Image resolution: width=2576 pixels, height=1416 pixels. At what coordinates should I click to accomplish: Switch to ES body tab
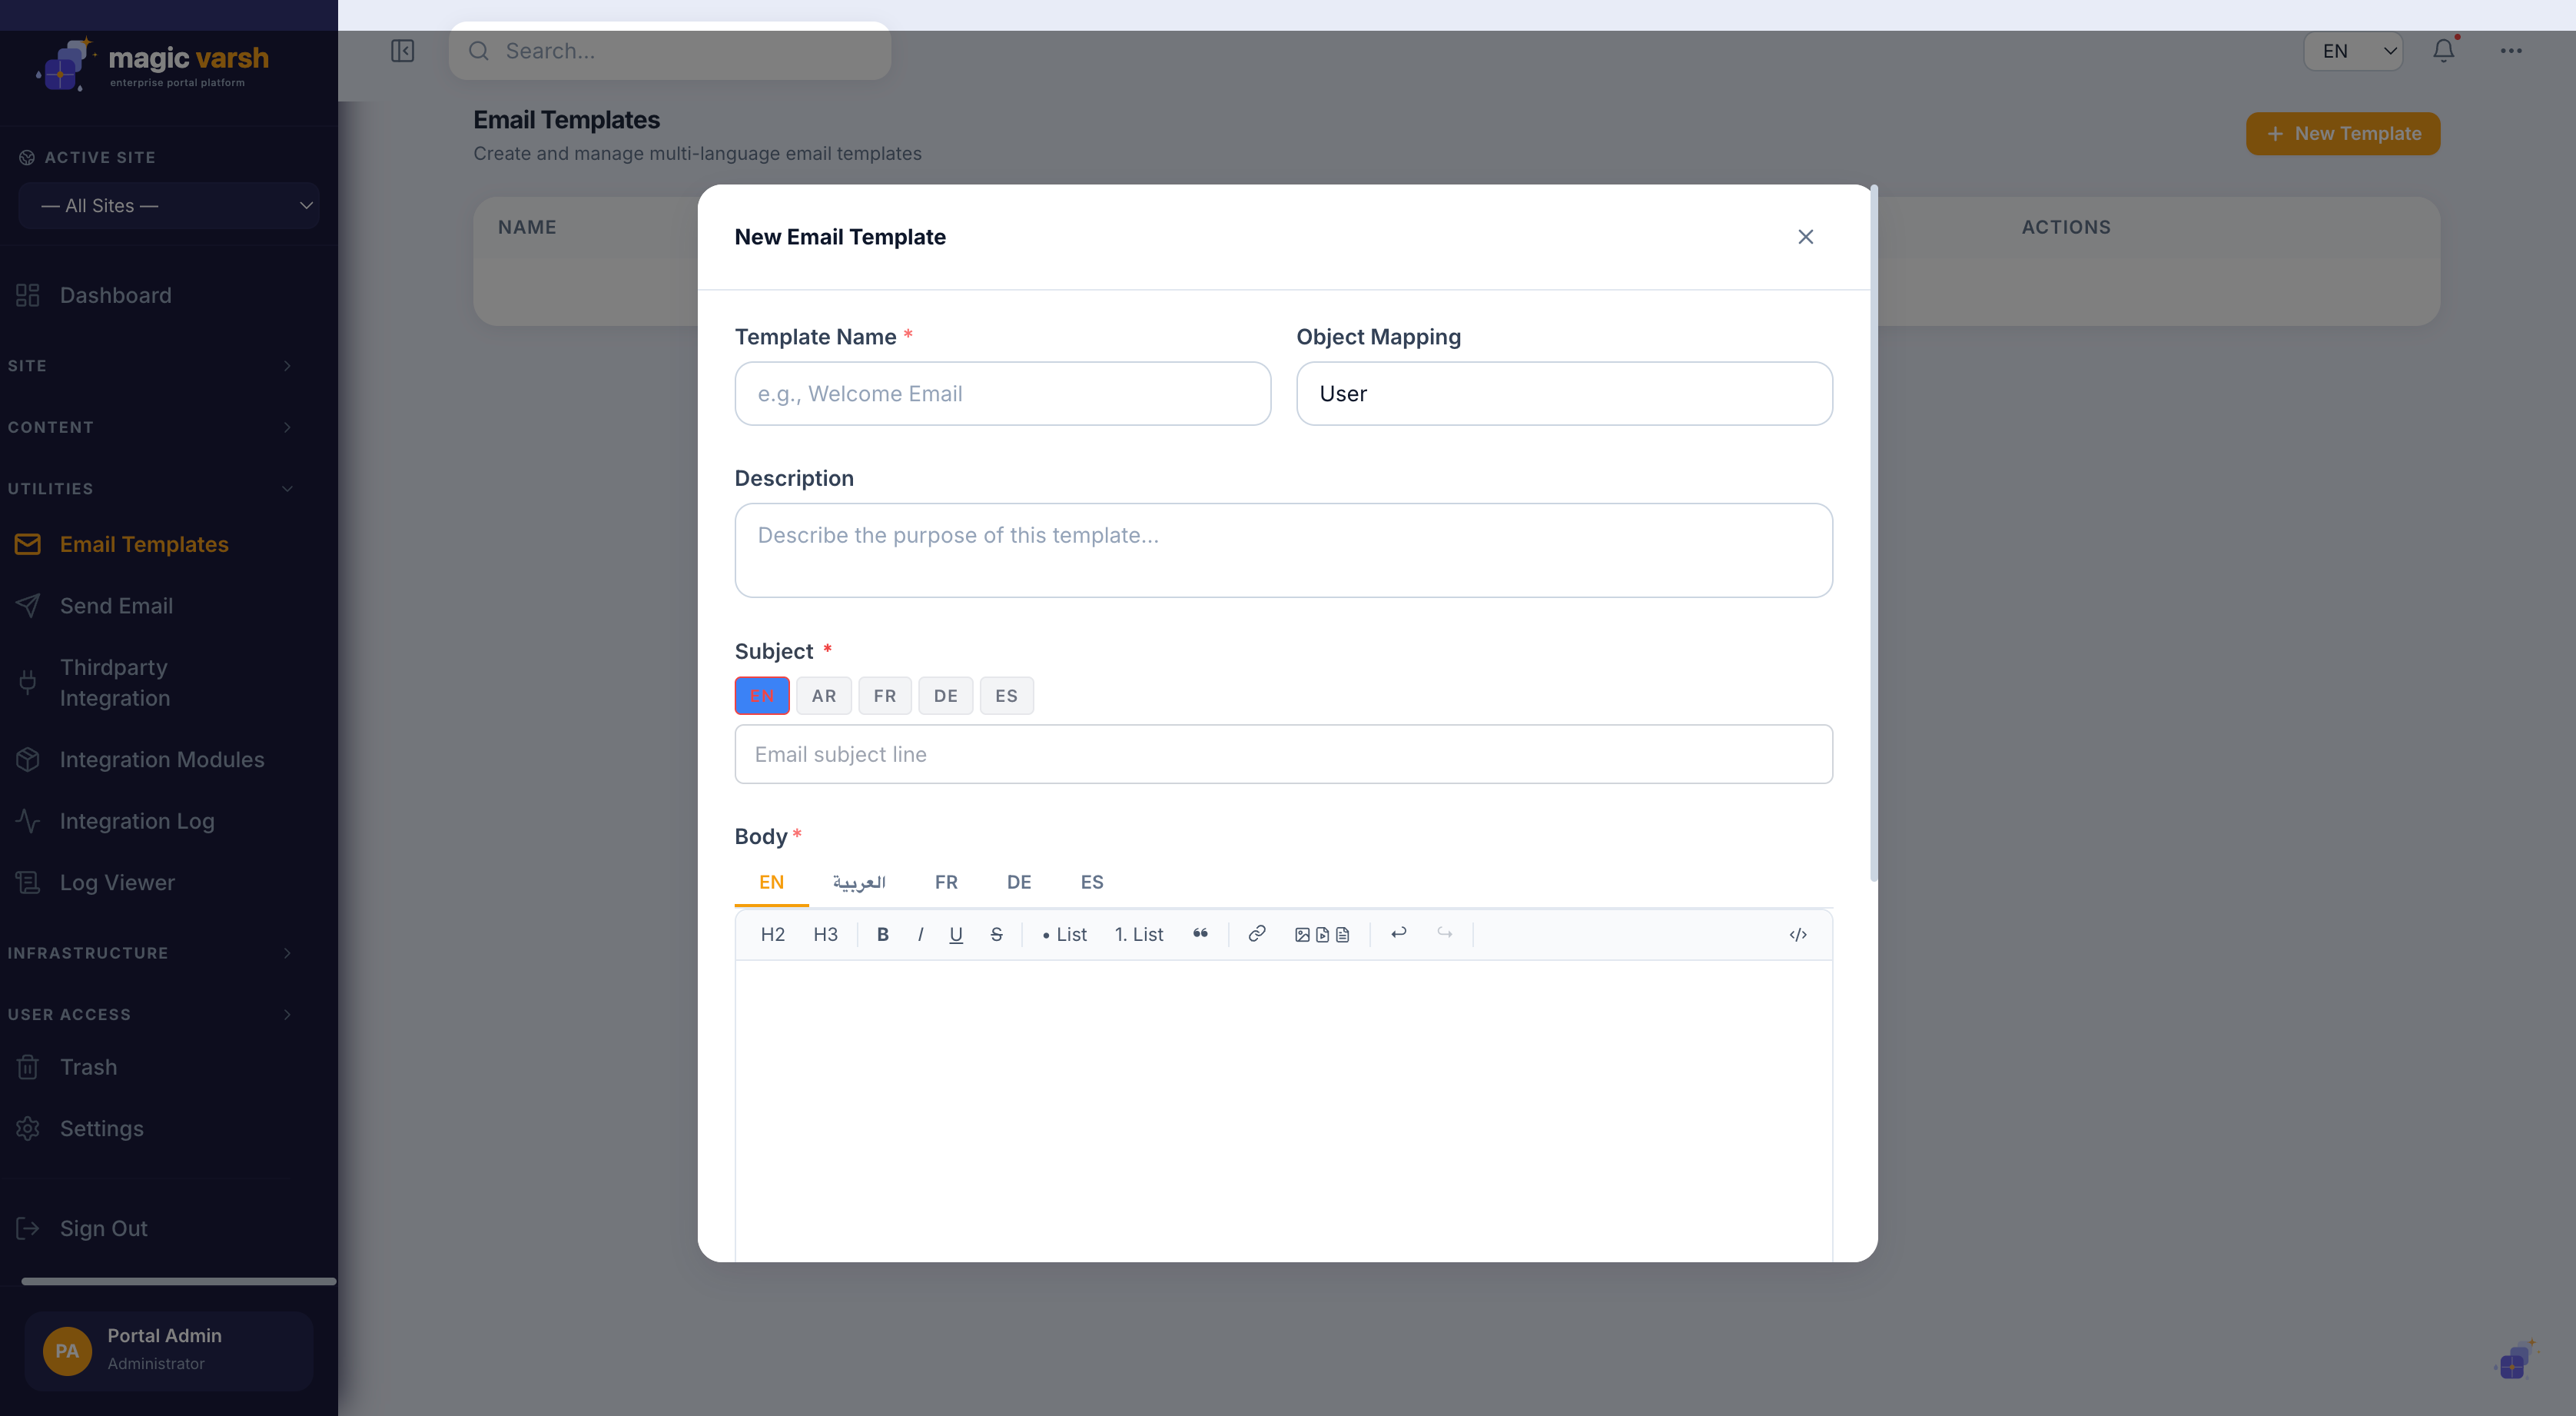[x=1091, y=882]
